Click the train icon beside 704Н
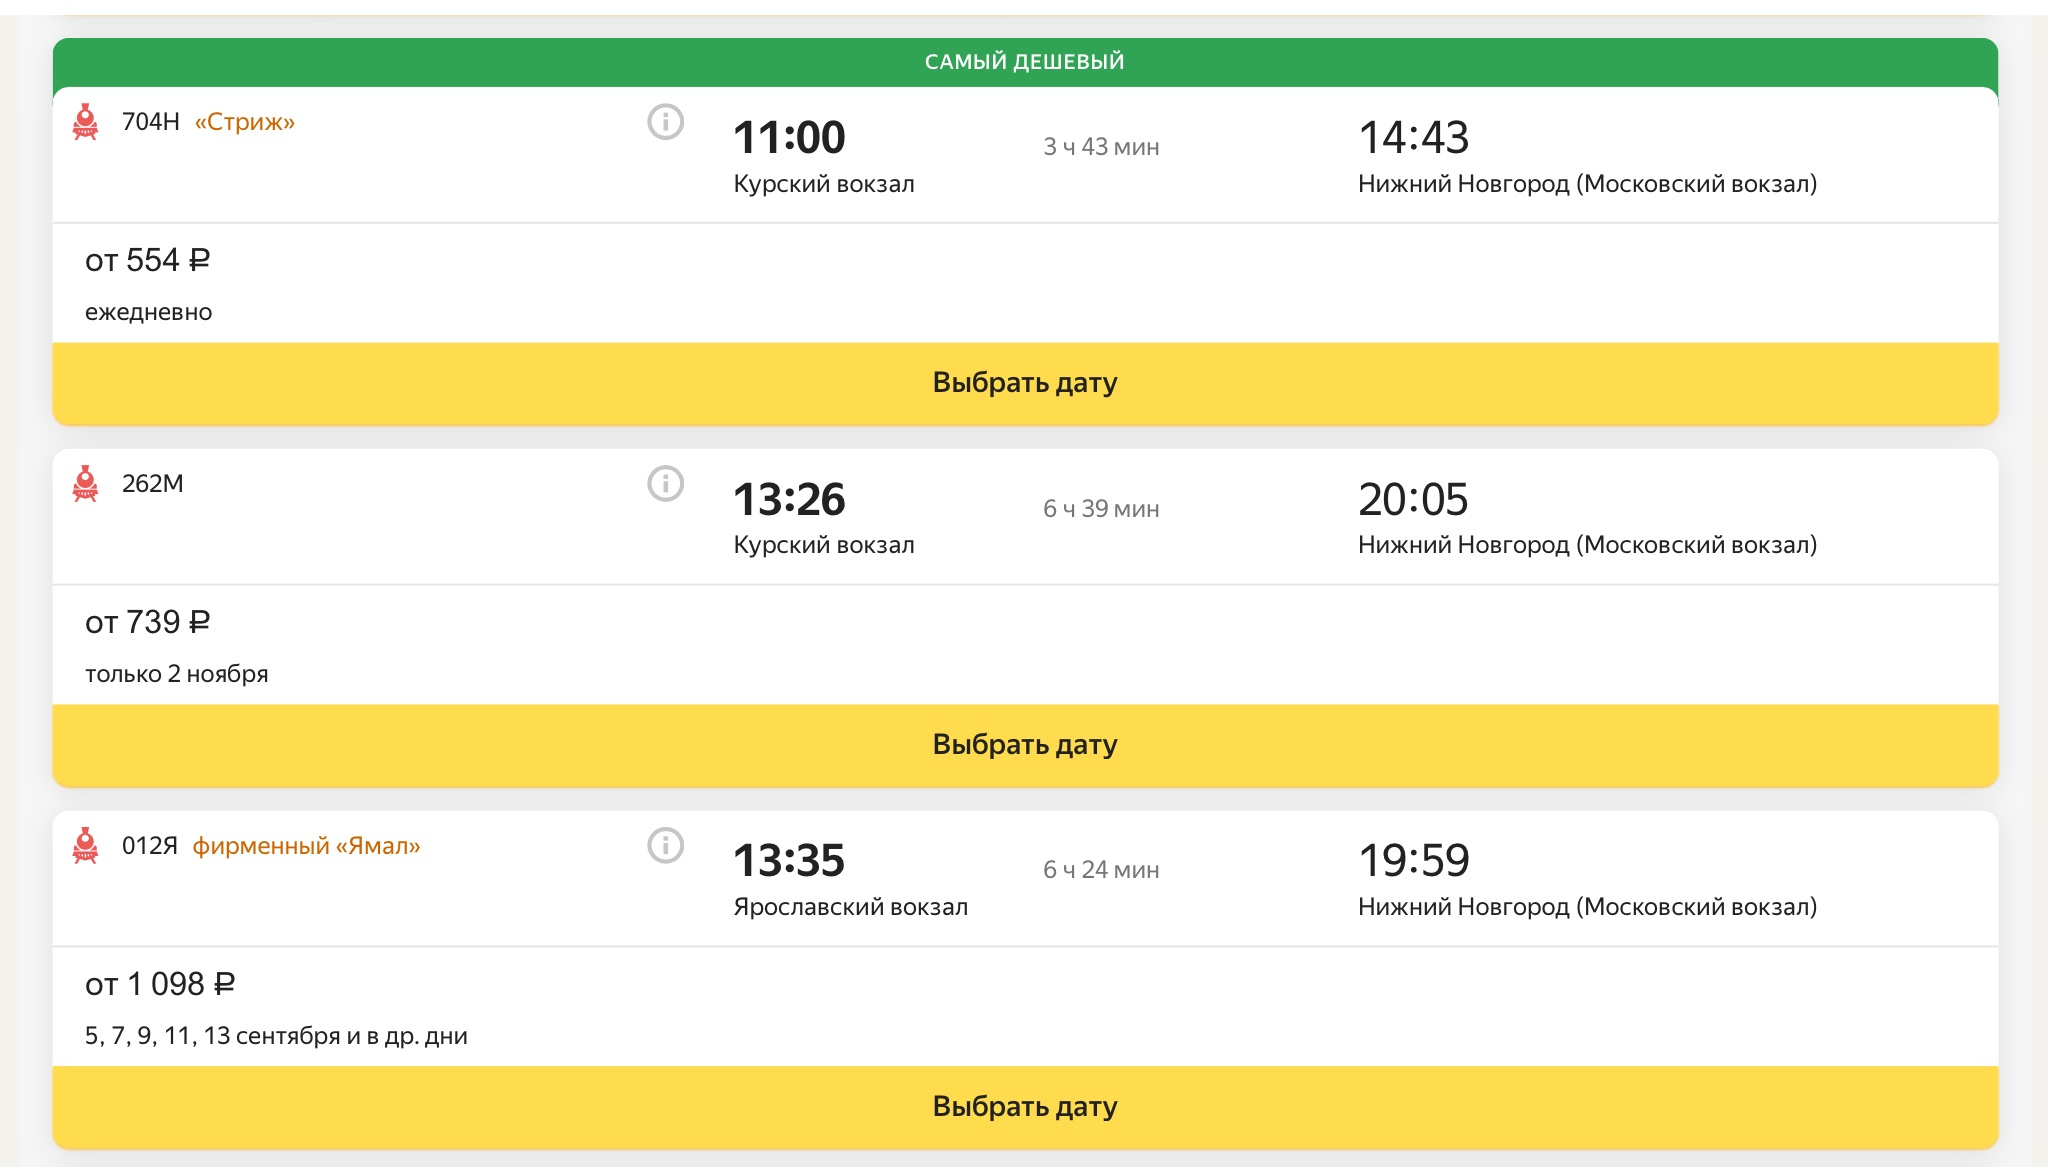 coord(86,122)
